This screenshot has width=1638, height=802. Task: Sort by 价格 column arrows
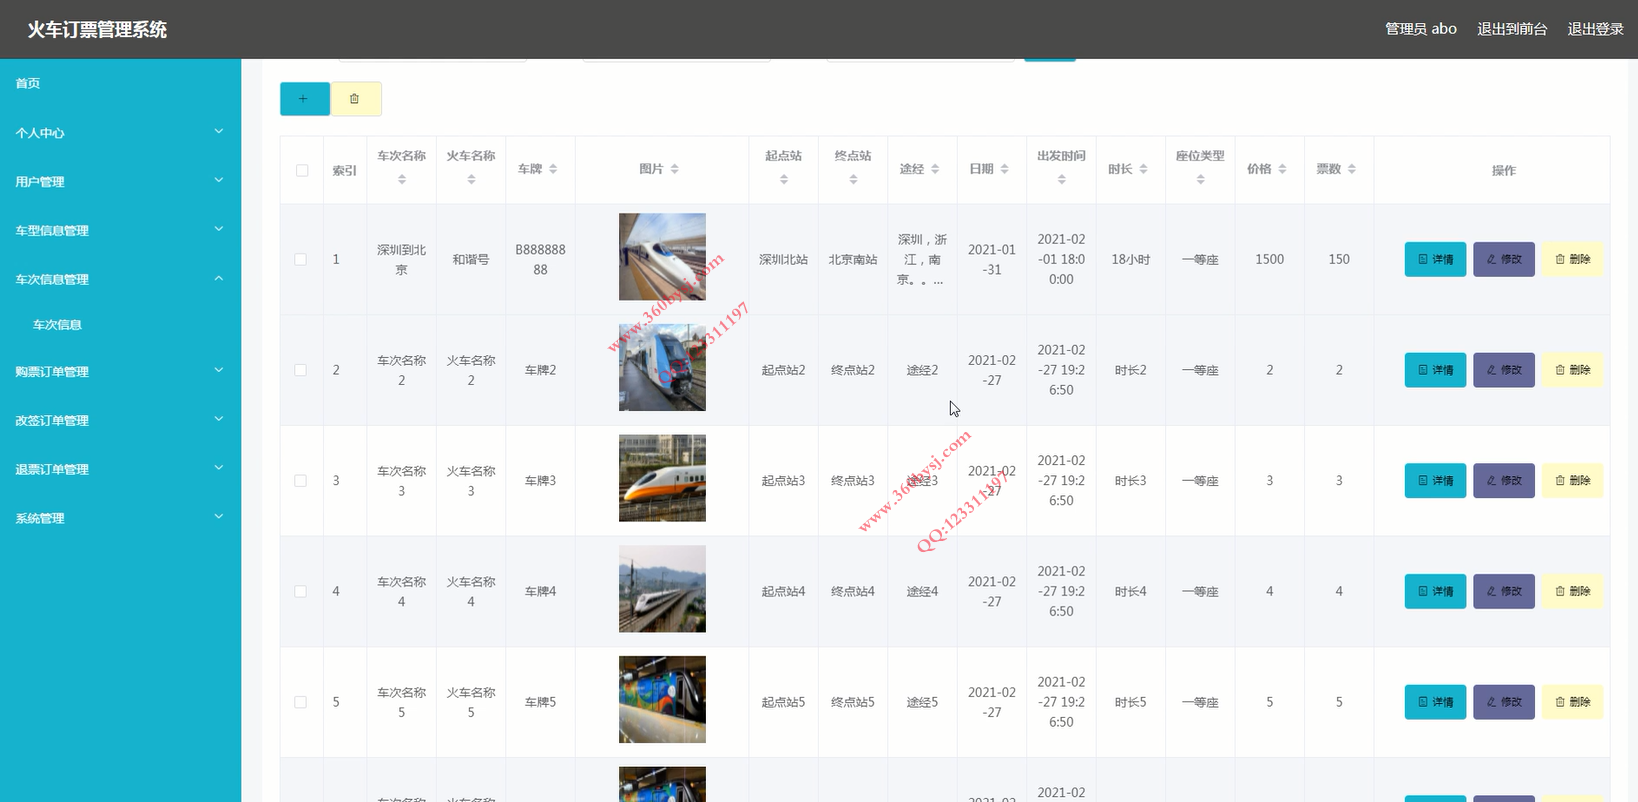click(x=1282, y=170)
